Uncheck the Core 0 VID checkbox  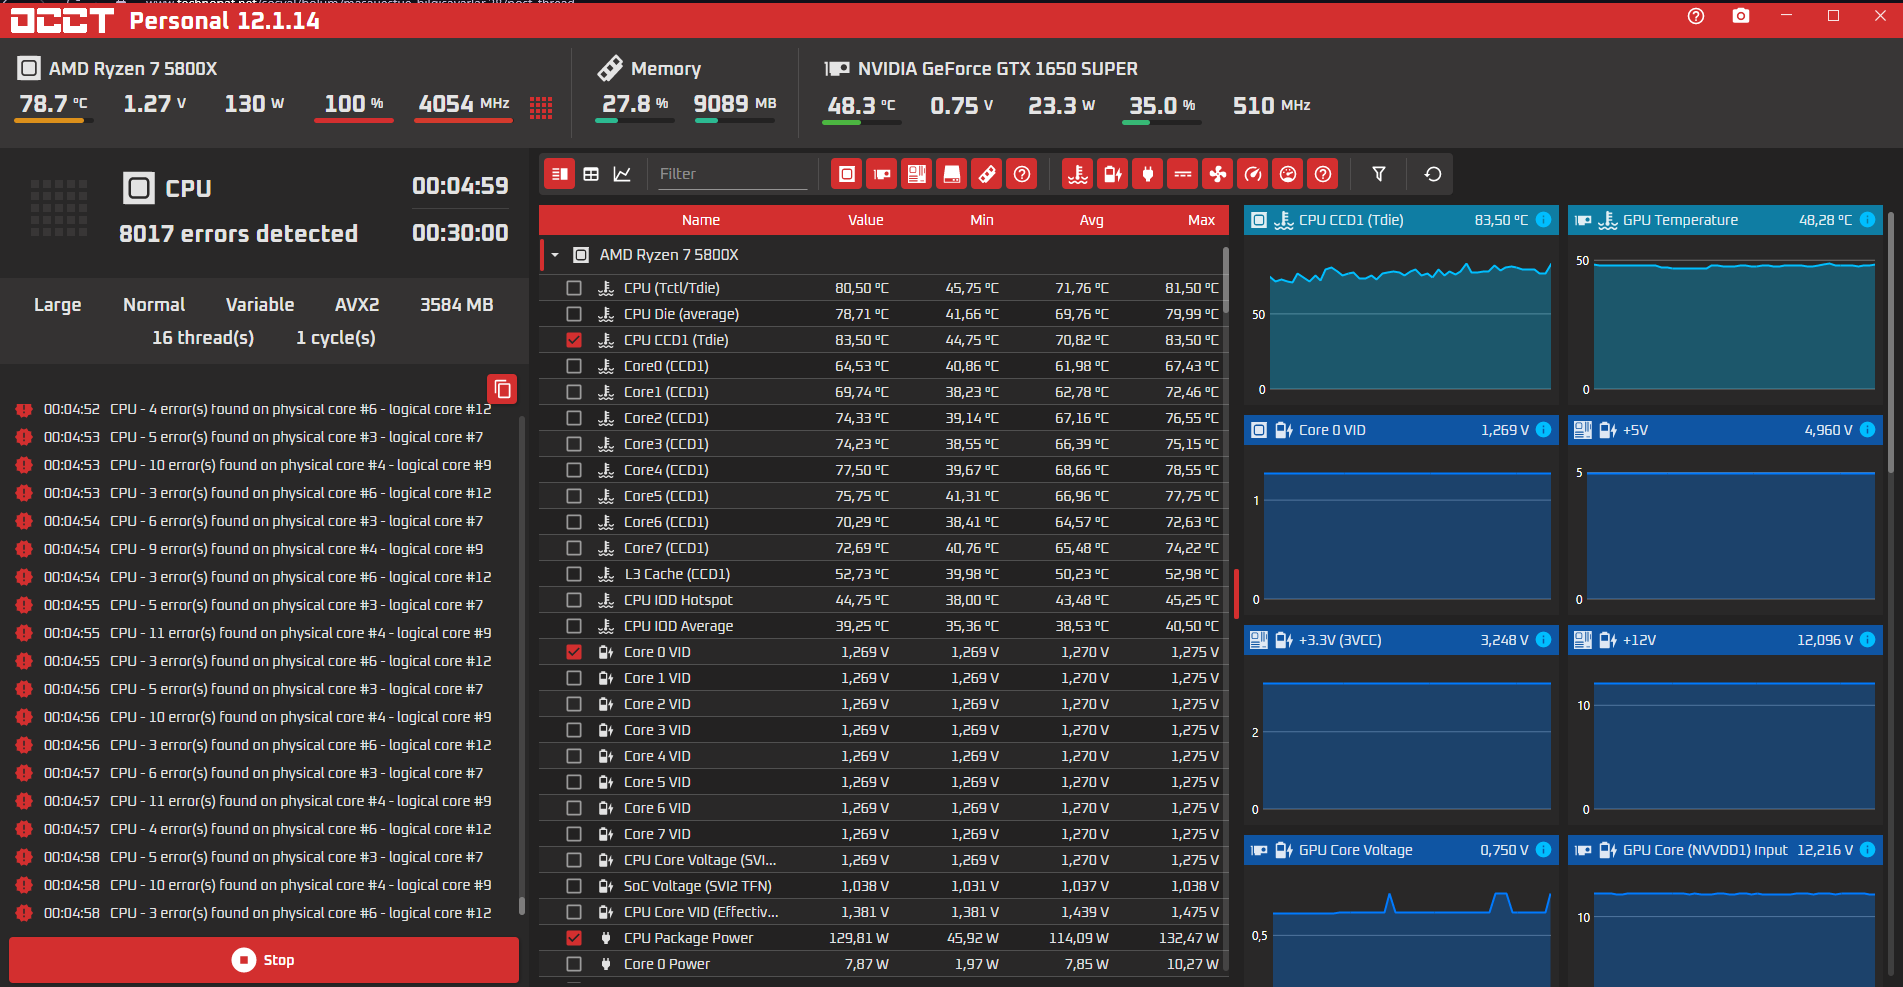click(574, 652)
